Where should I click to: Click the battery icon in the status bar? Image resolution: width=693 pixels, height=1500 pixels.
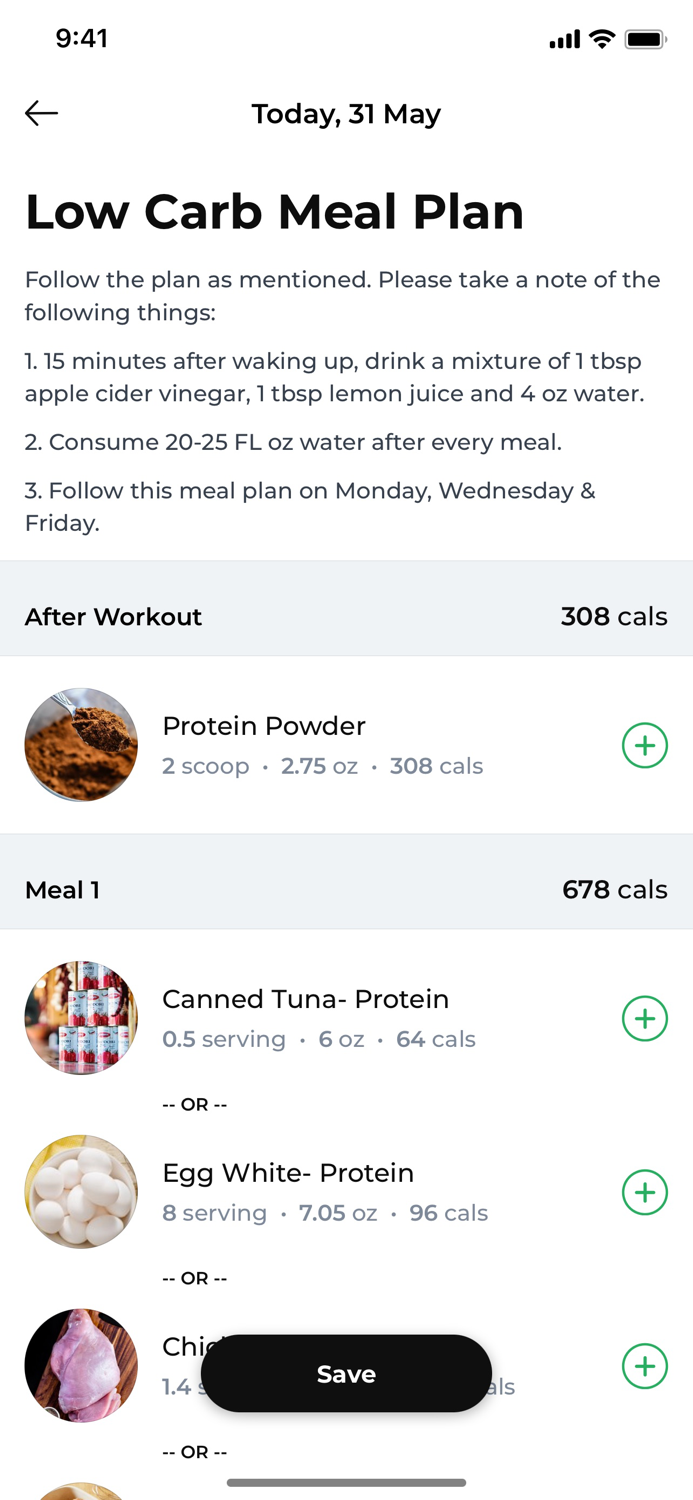(x=646, y=38)
